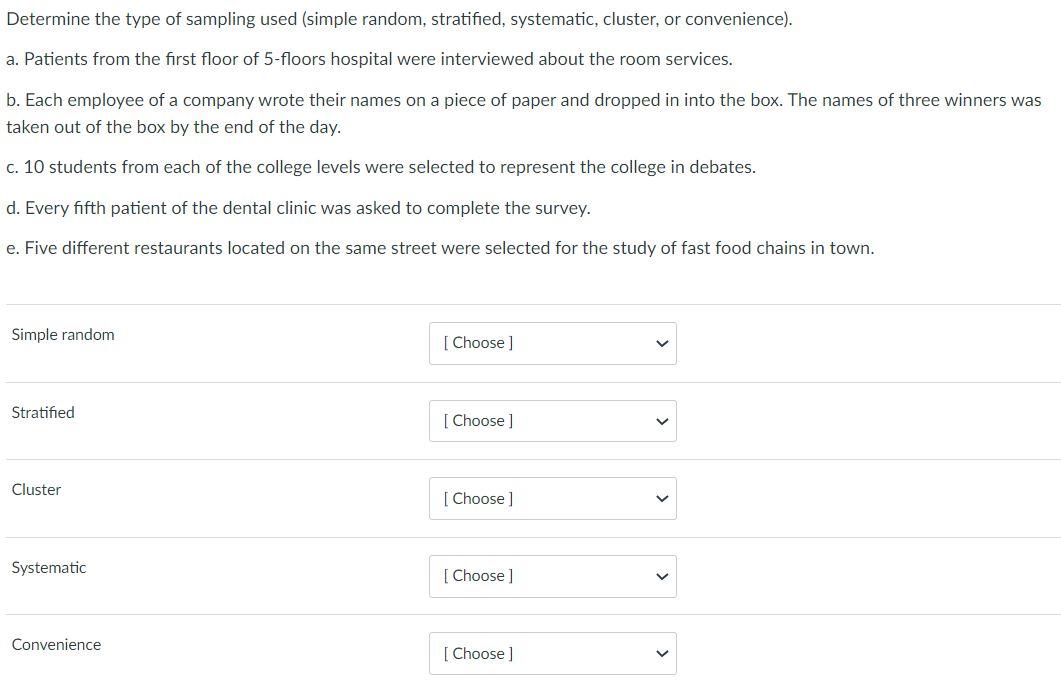Image resolution: width=1061 pixels, height=690 pixels.
Task: Click the chevron on the Simple random dropdown
Action: coord(660,343)
